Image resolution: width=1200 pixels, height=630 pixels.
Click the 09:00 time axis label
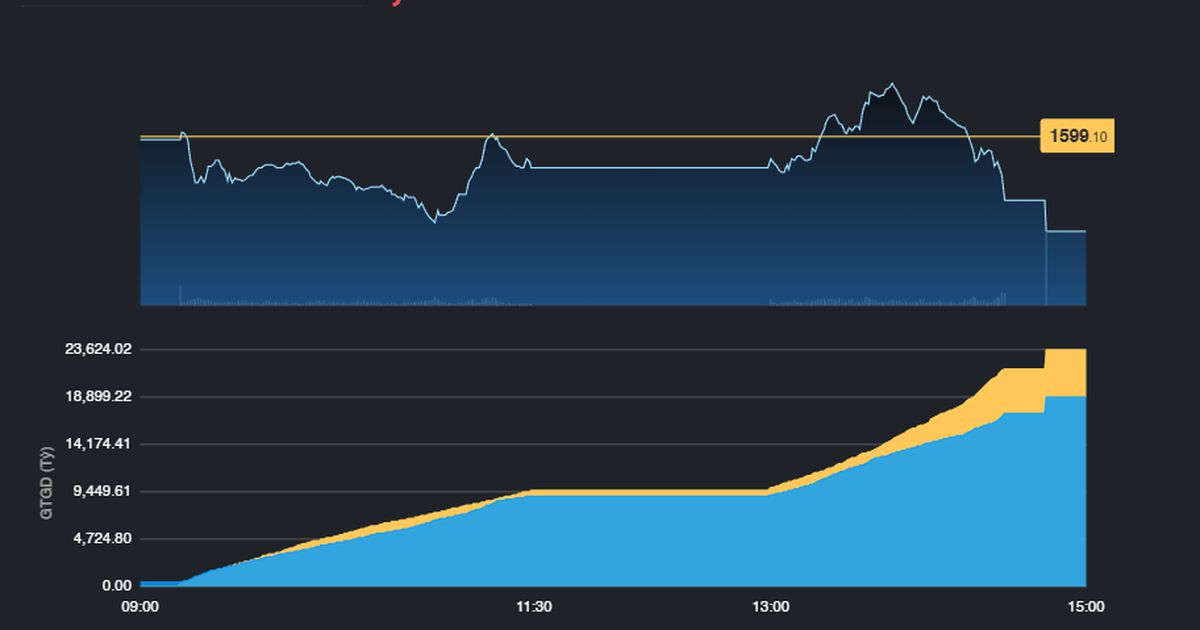point(140,606)
